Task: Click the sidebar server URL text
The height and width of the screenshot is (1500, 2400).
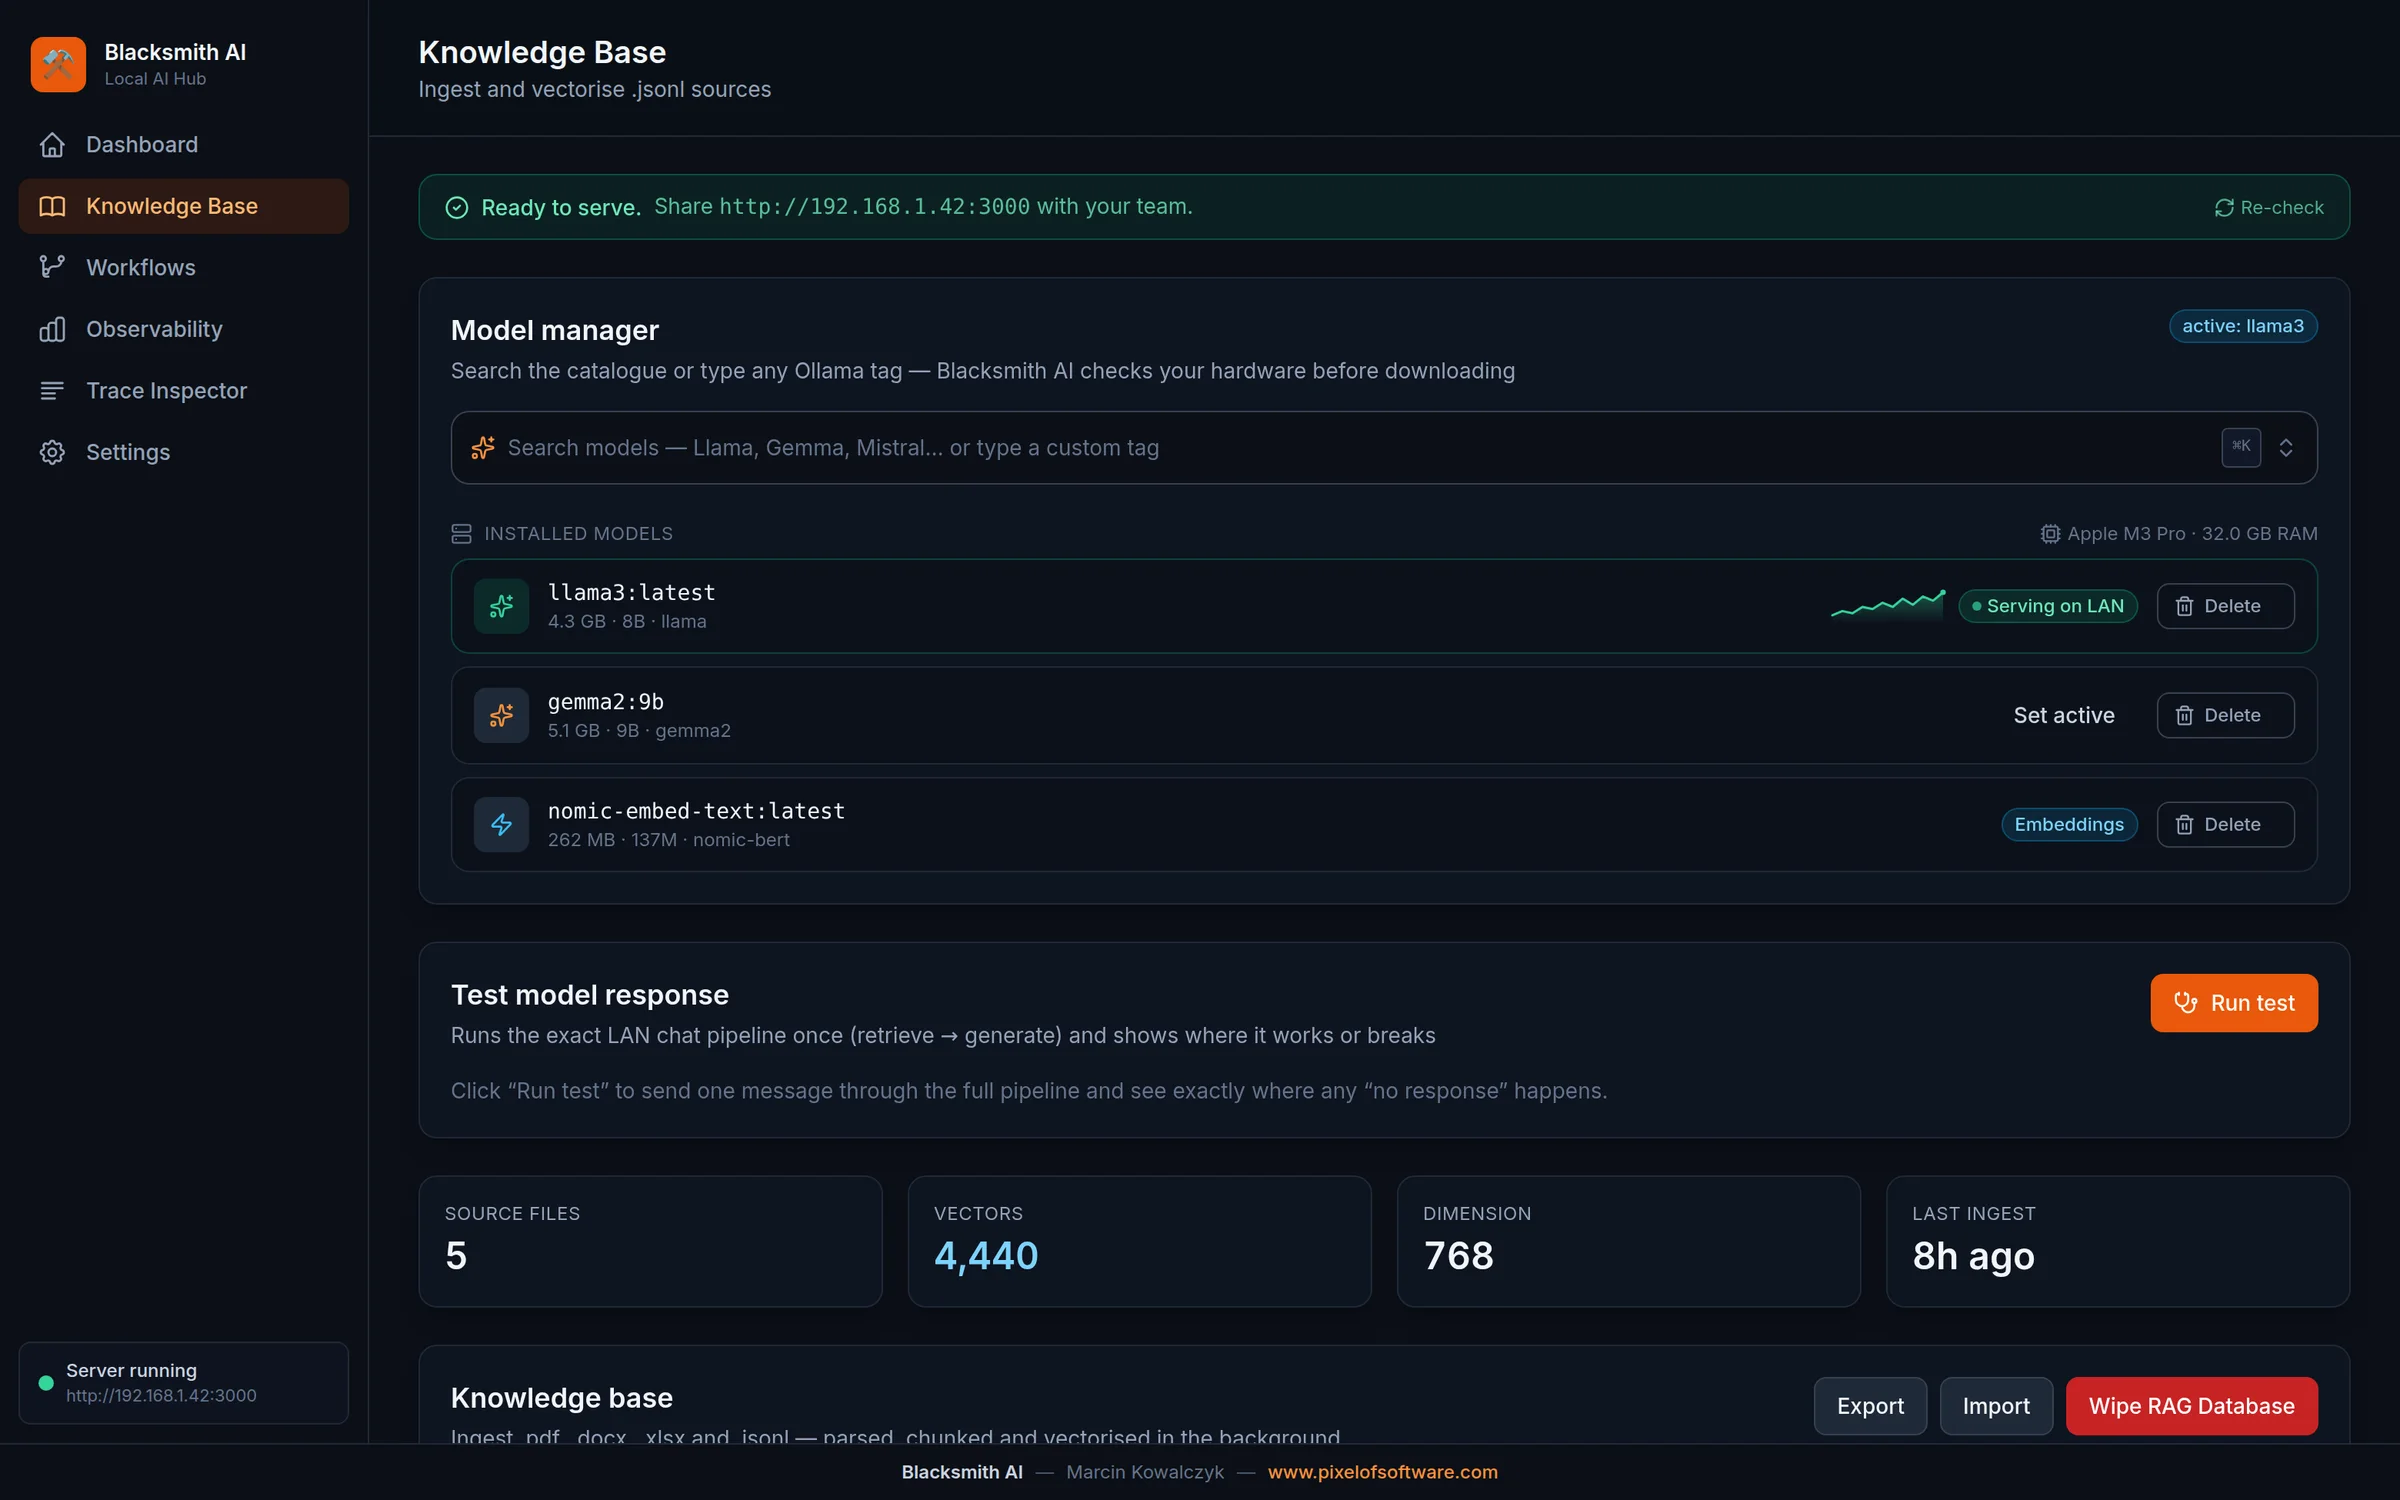Action: coord(161,1396)
